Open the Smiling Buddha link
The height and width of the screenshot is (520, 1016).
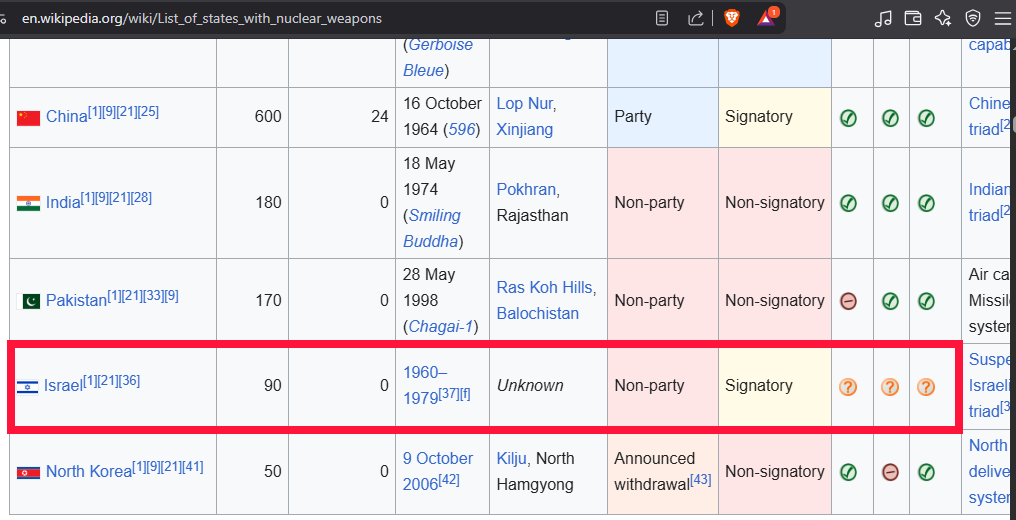[x=432, y=229]
